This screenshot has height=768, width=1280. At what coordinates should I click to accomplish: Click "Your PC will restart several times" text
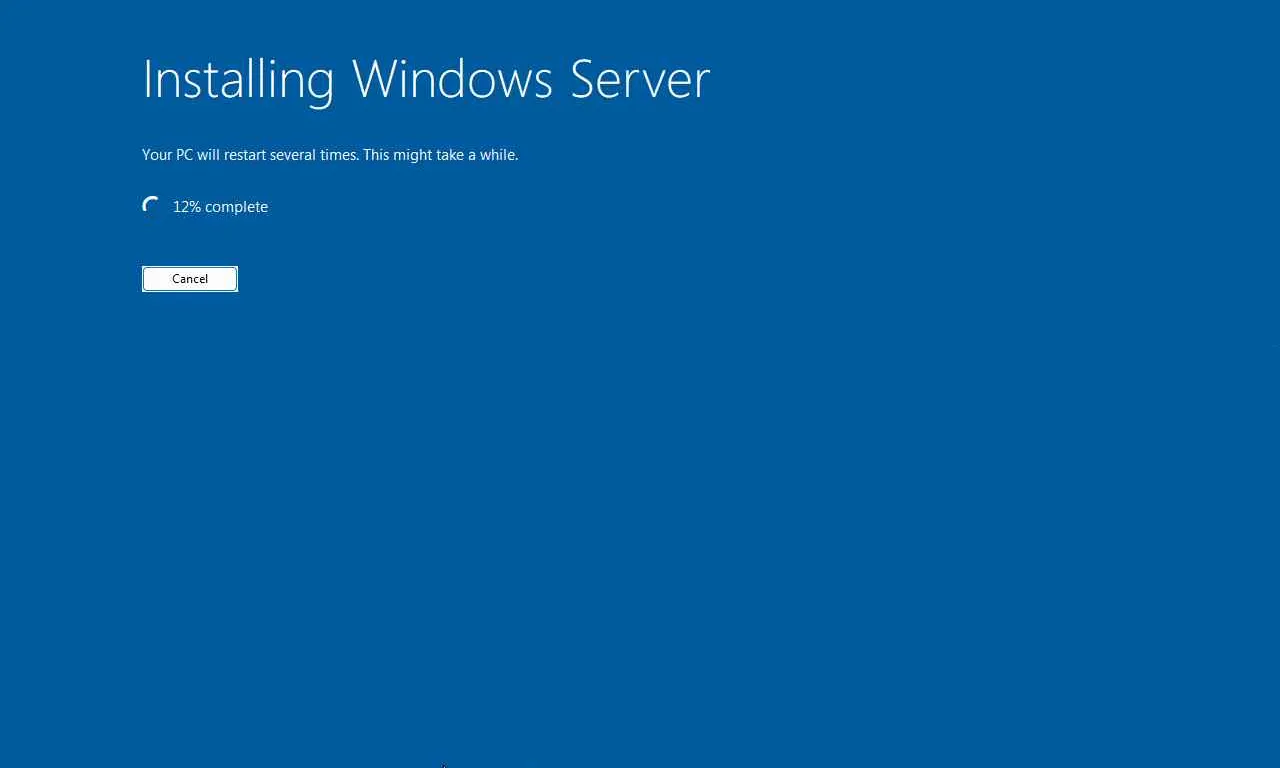[250, 155]
